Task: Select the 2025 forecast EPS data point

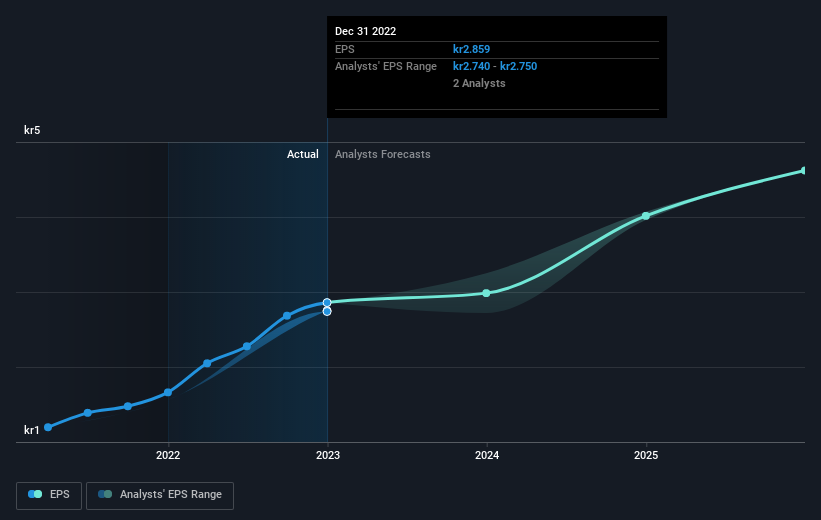Action: [646, 216]
